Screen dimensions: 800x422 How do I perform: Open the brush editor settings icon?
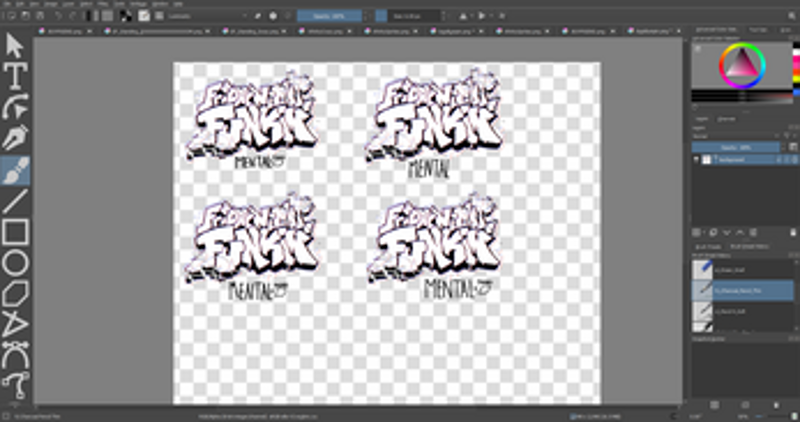point(144,16)
